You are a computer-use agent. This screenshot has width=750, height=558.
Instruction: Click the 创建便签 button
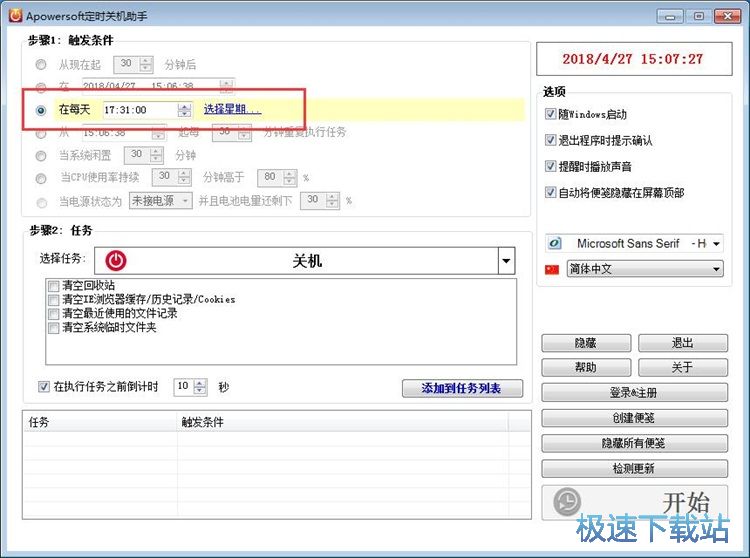coord(634,418)
